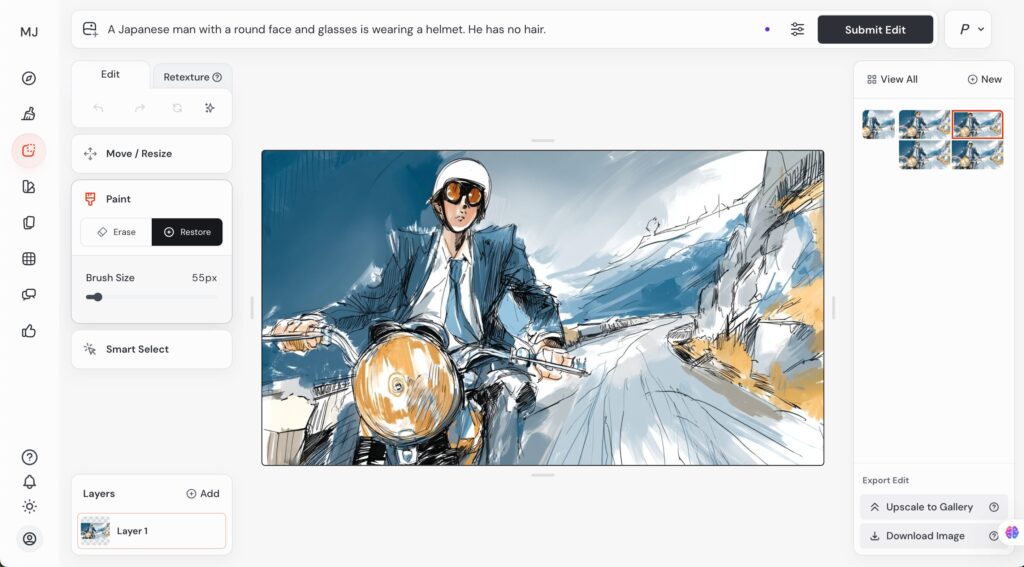Expand the Move / Resize section
This screenshot has height=567, width=1024.
point(151,154)
